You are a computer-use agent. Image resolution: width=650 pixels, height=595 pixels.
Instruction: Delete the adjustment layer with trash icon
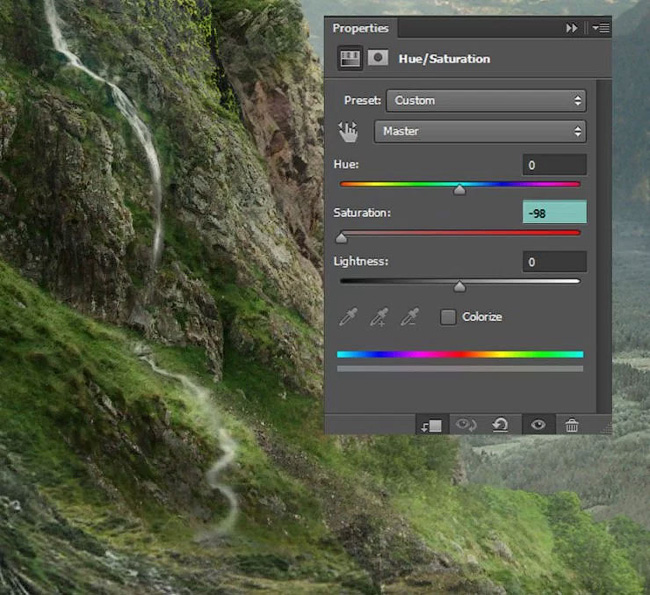click(x=572, y=425)
